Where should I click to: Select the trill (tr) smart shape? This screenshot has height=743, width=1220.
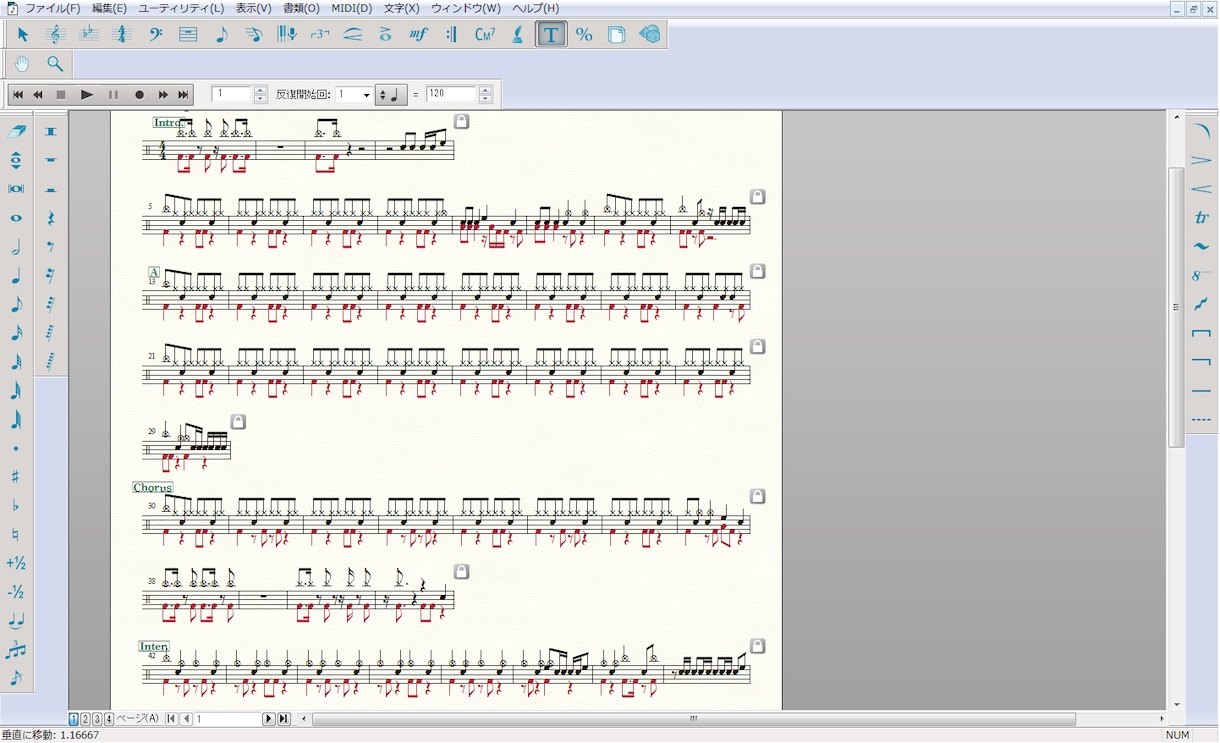1201,217
